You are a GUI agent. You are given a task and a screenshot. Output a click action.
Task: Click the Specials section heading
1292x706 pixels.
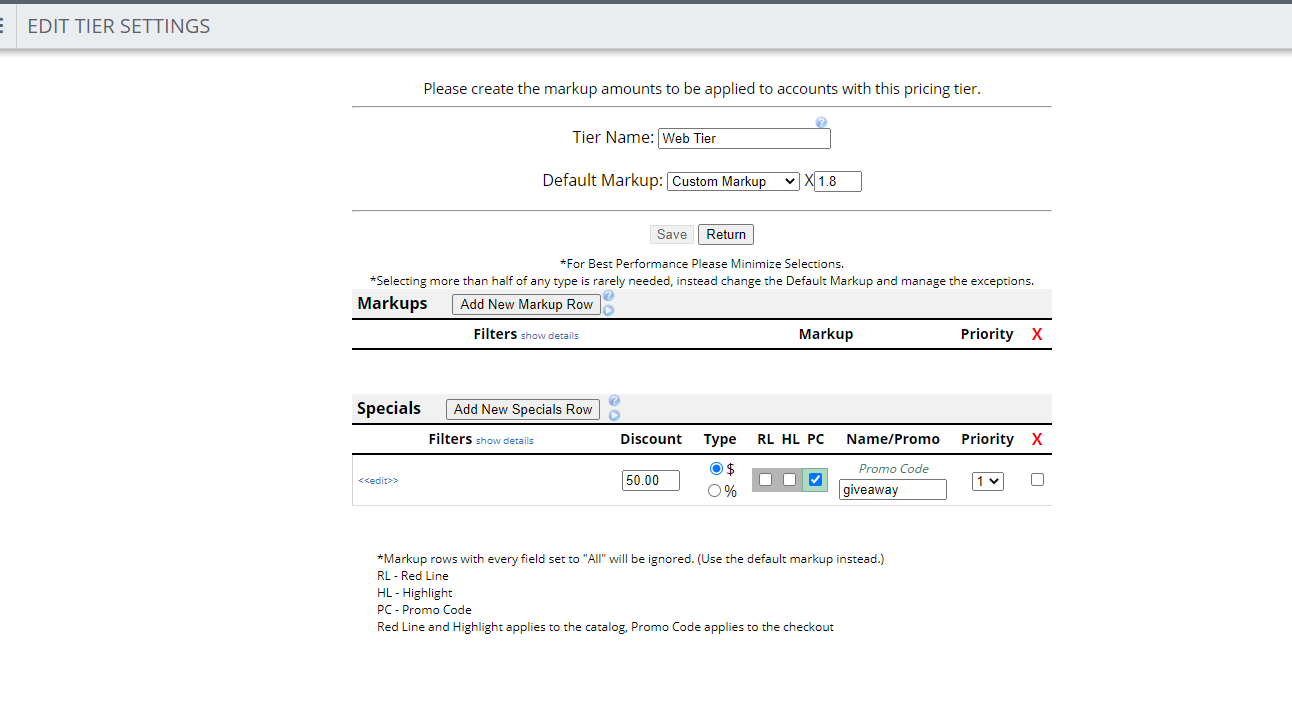pos(389,408)
